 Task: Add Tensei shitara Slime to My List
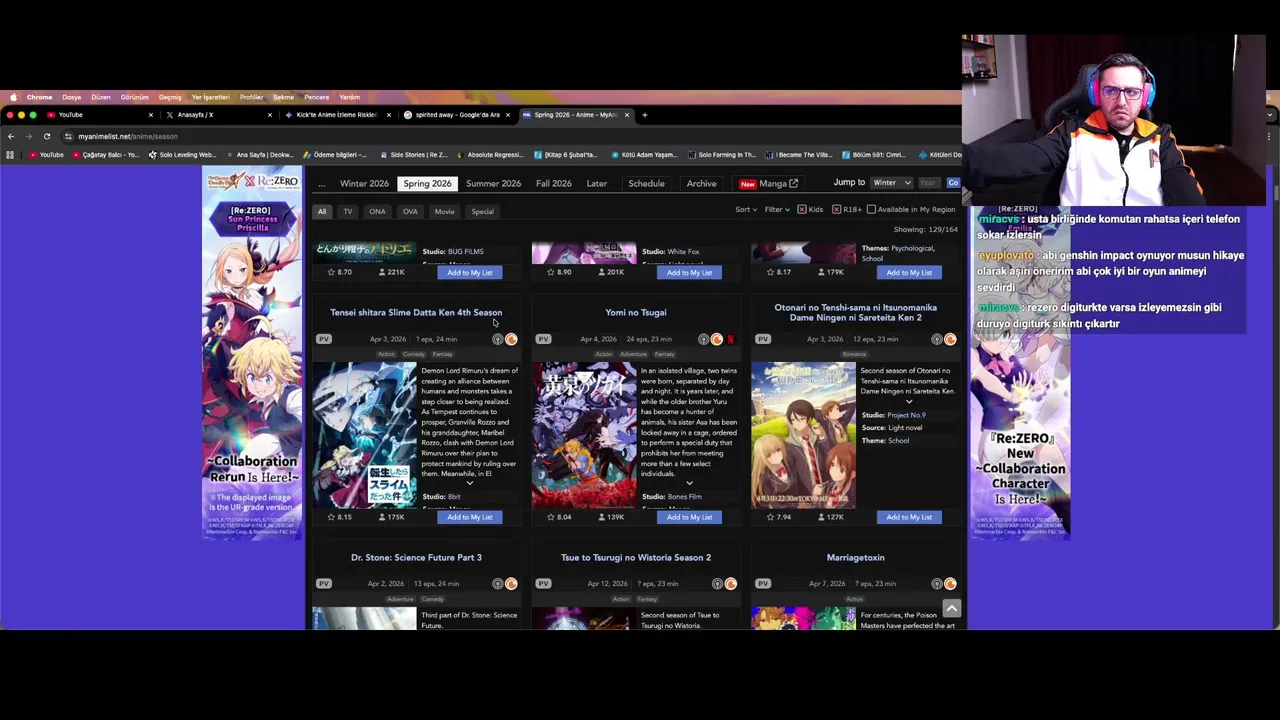(x=469, y=517)
